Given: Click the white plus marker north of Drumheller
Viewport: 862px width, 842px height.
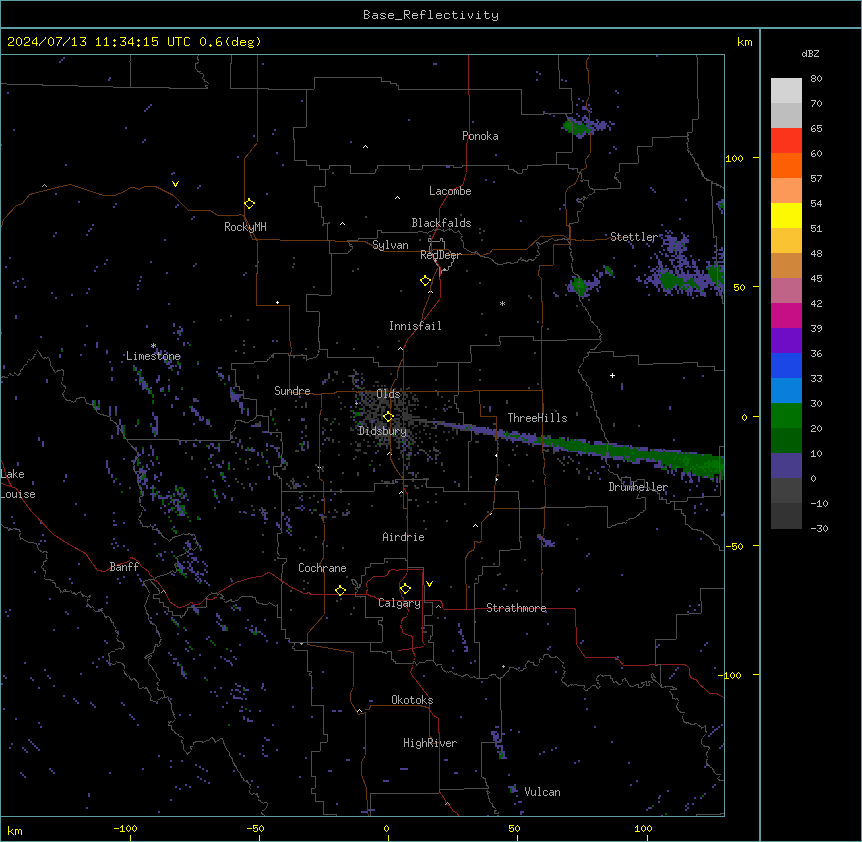Looking at the screenshot, I should 612,375.
